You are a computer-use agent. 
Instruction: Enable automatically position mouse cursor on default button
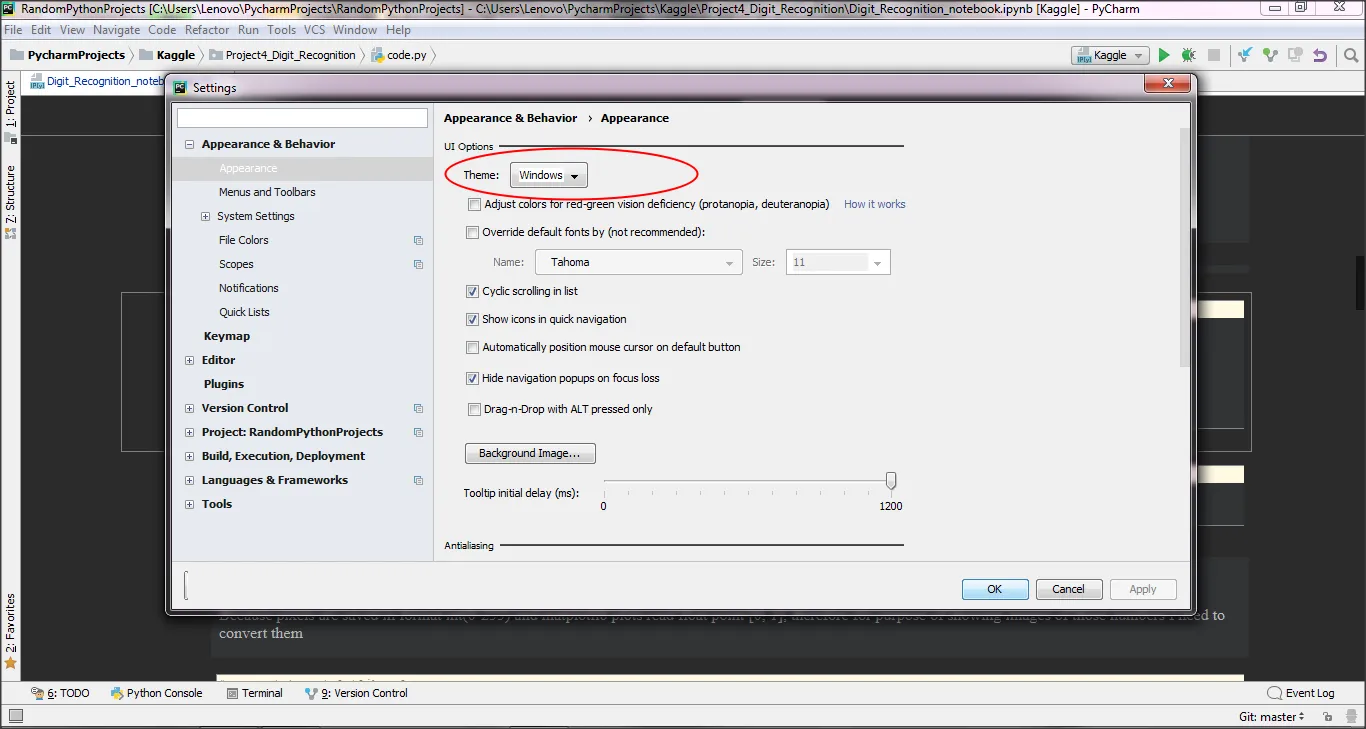(x=473, y=347)
